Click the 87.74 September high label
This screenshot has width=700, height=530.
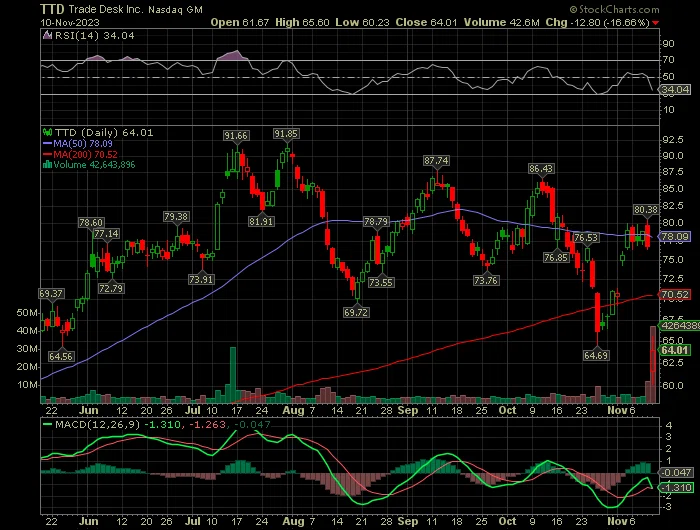pyautogui.click(x=436, y=160)
